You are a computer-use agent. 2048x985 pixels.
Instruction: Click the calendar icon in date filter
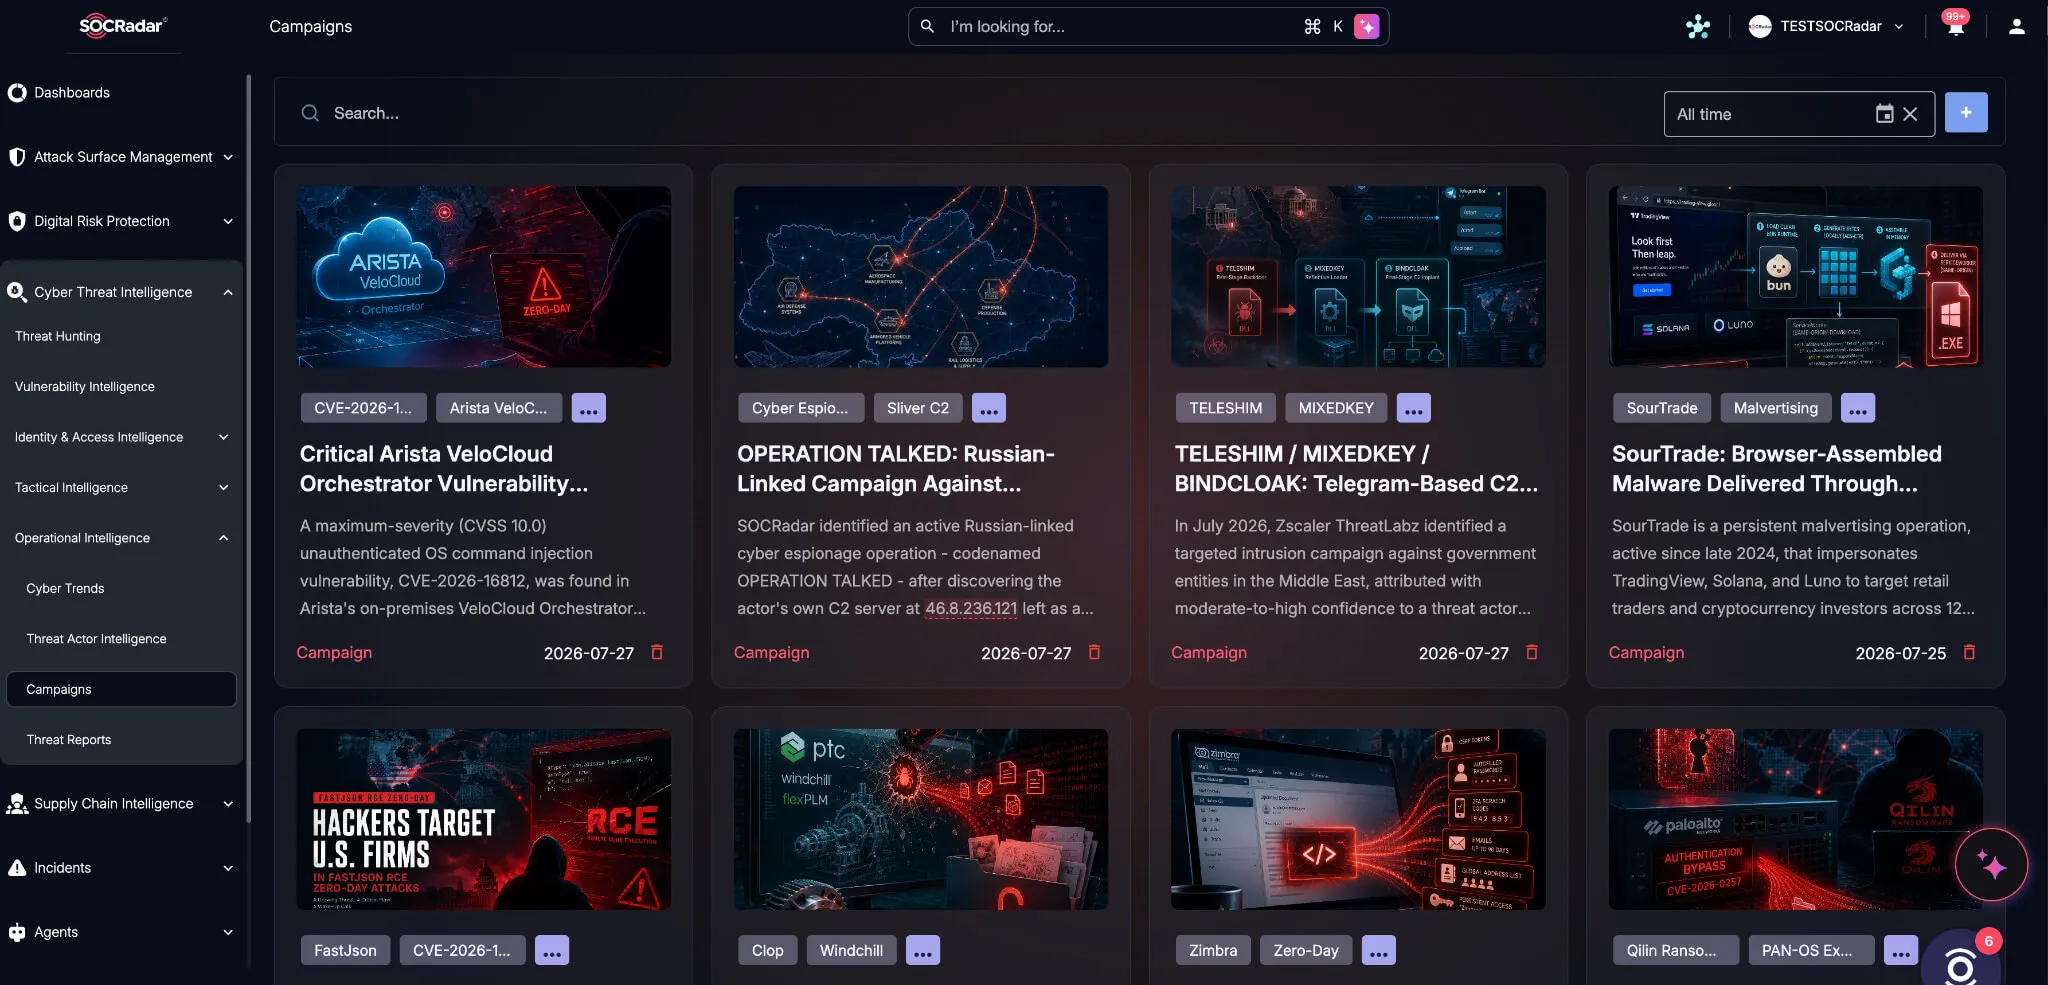(1884, 114)
